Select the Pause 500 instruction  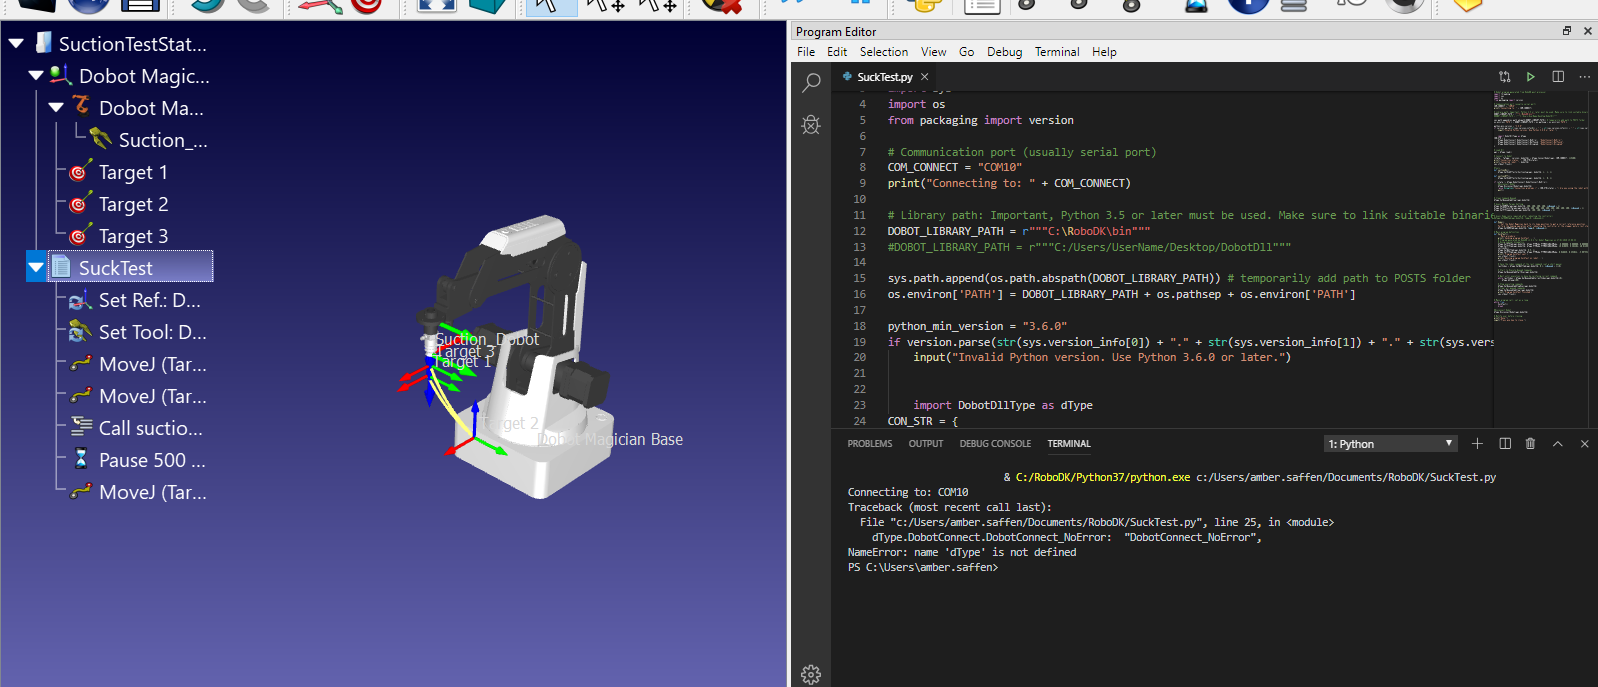tap(151, 460)
